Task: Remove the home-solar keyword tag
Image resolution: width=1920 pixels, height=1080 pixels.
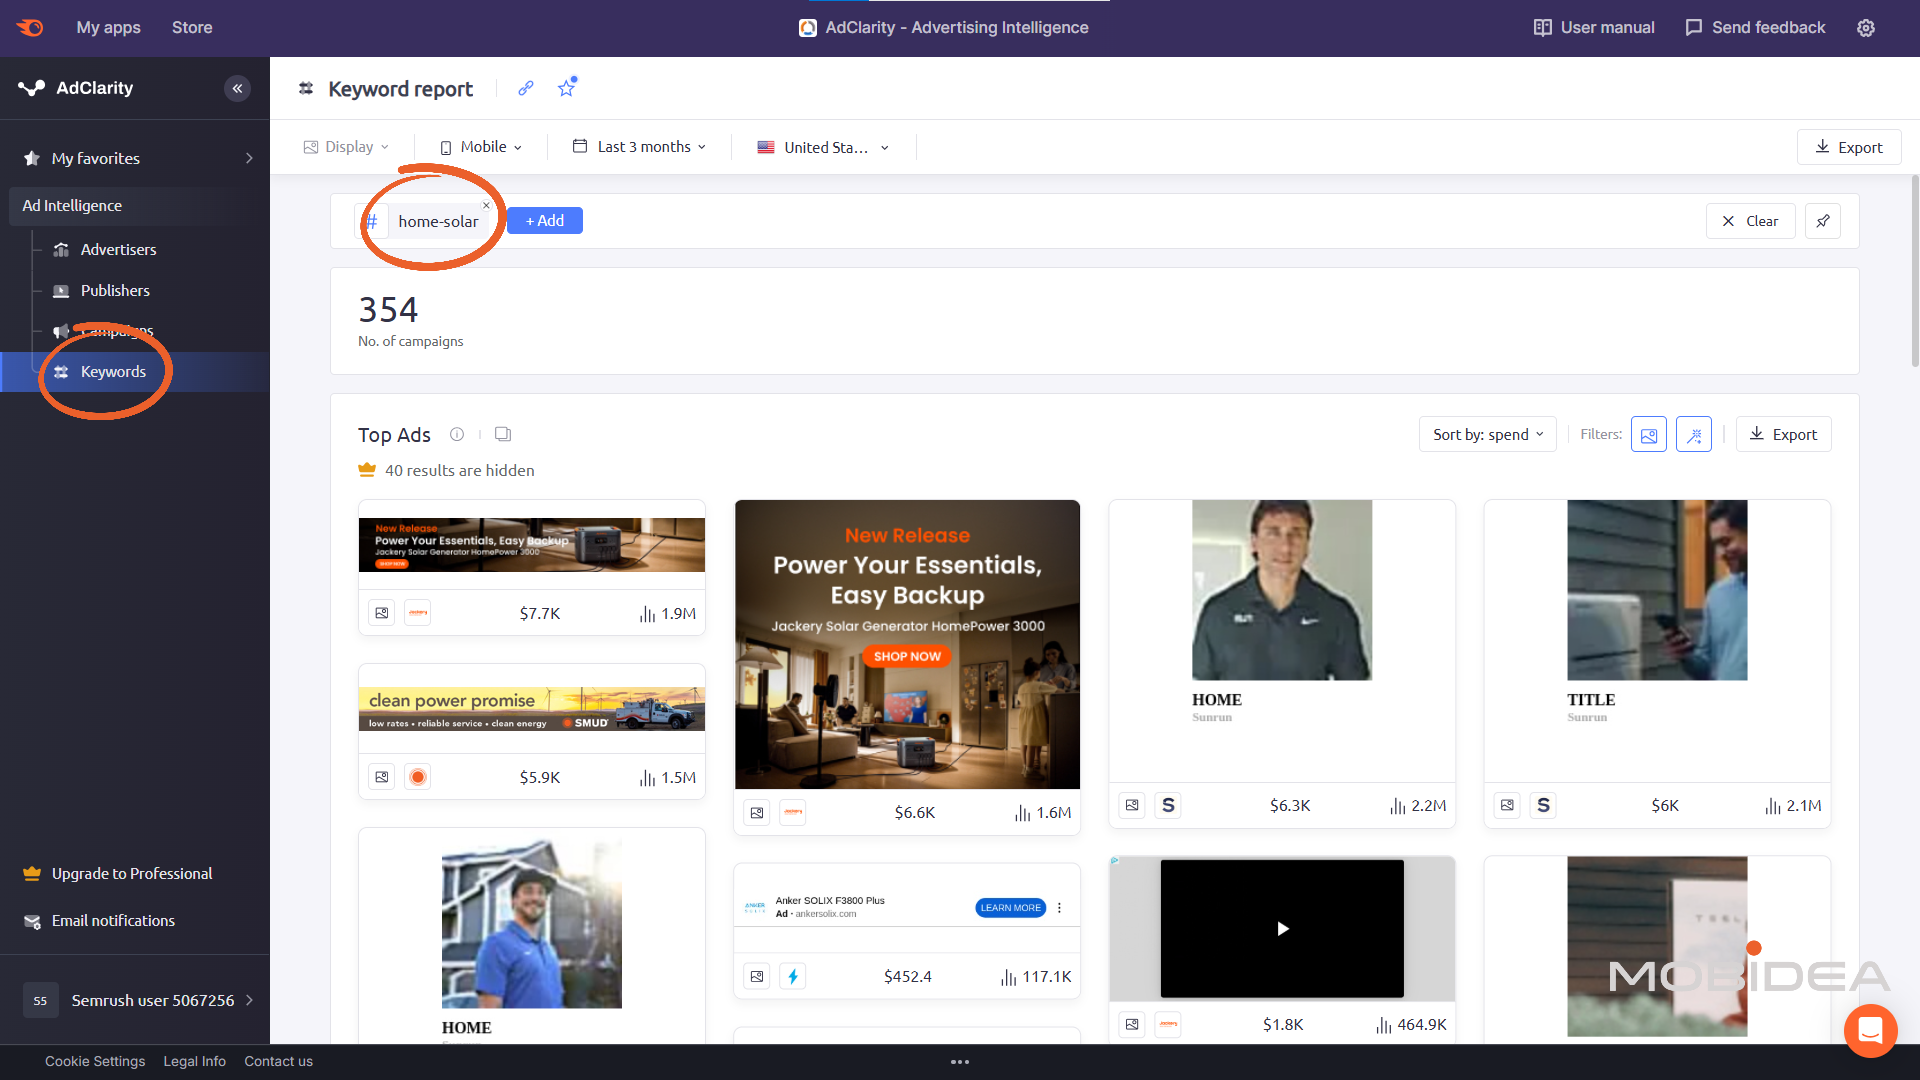Action: (x=487, y=205)
